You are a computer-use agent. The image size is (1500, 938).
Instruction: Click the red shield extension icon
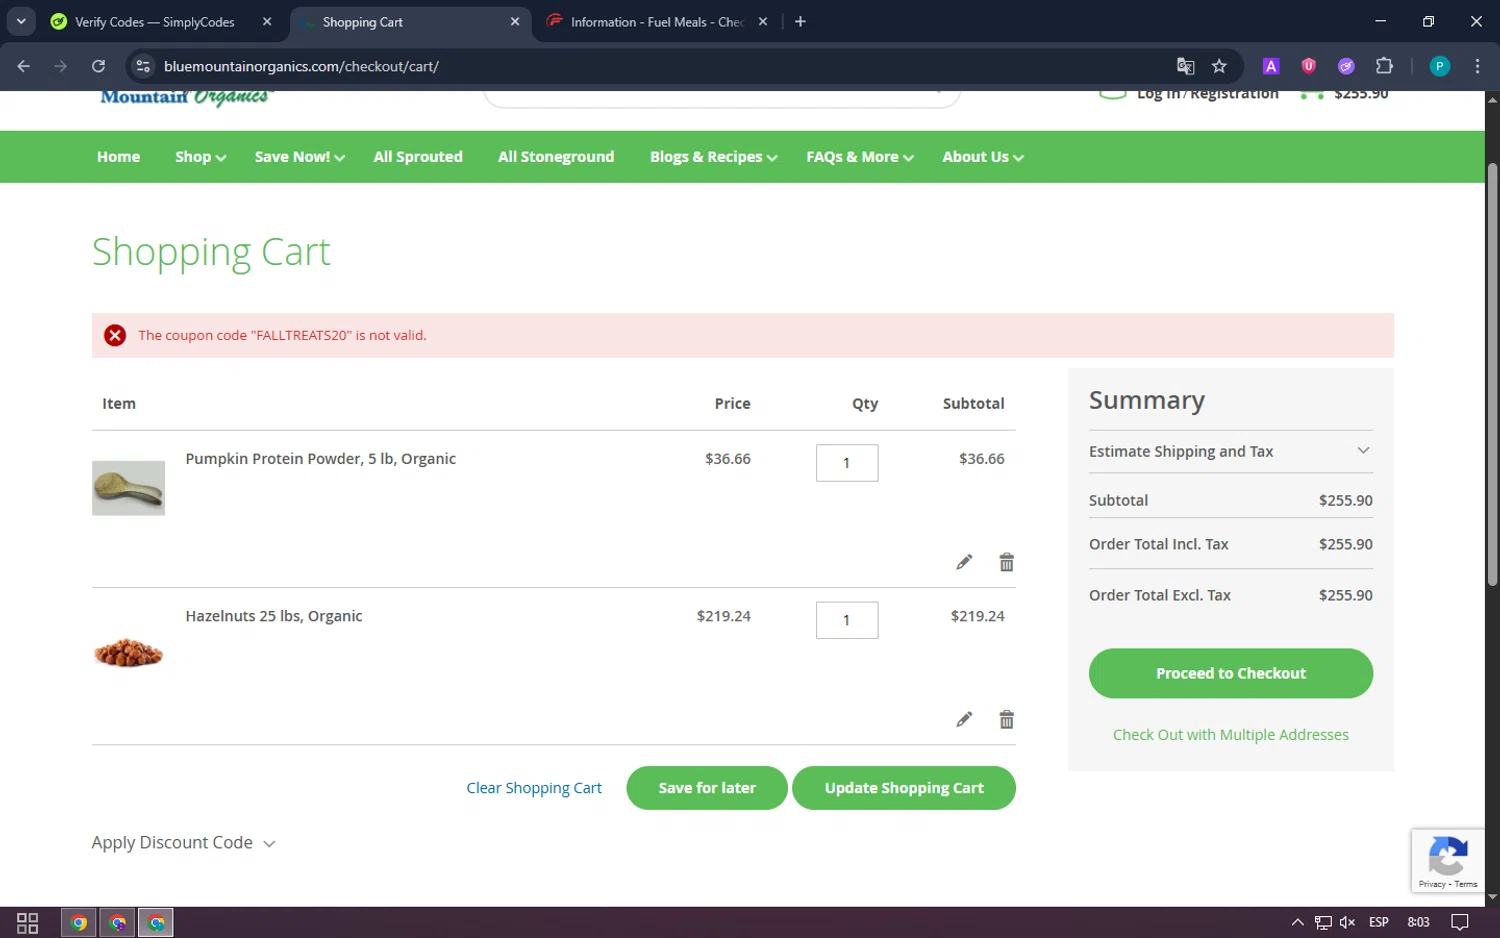pyautogui.click(x=1308, y=66)
